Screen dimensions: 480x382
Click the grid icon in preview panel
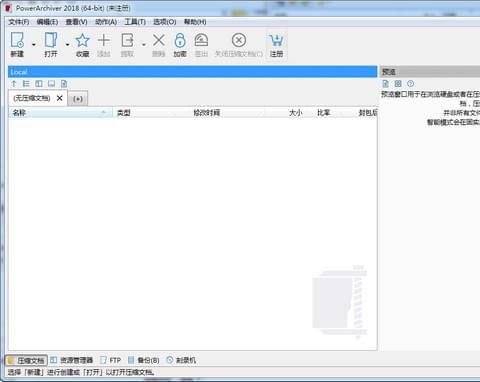pos(398,84)
